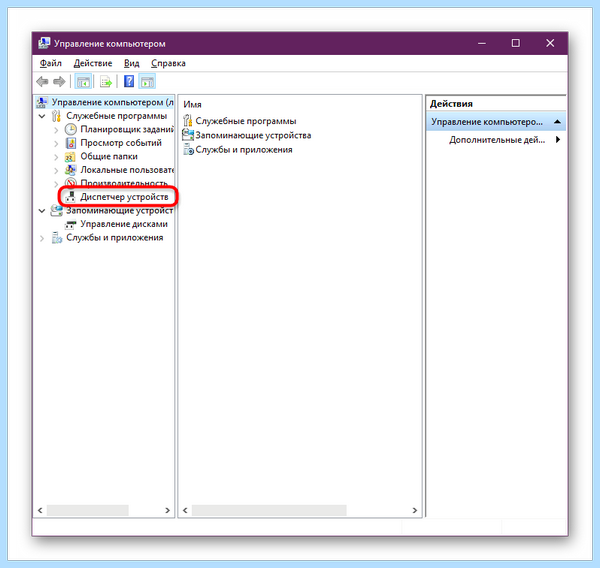Click the Запоминающие устройства icon in tree
Screen dimensions: 600x568
(57, 210)
